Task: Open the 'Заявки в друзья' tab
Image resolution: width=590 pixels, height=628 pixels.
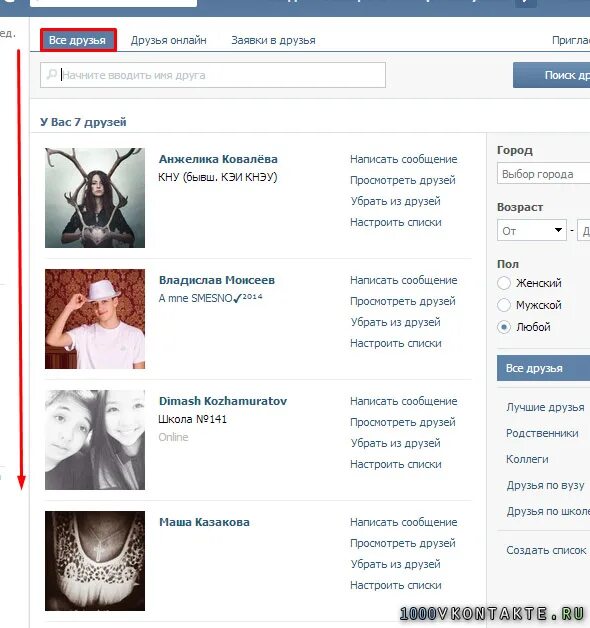Action: click(x=273, y=40)
